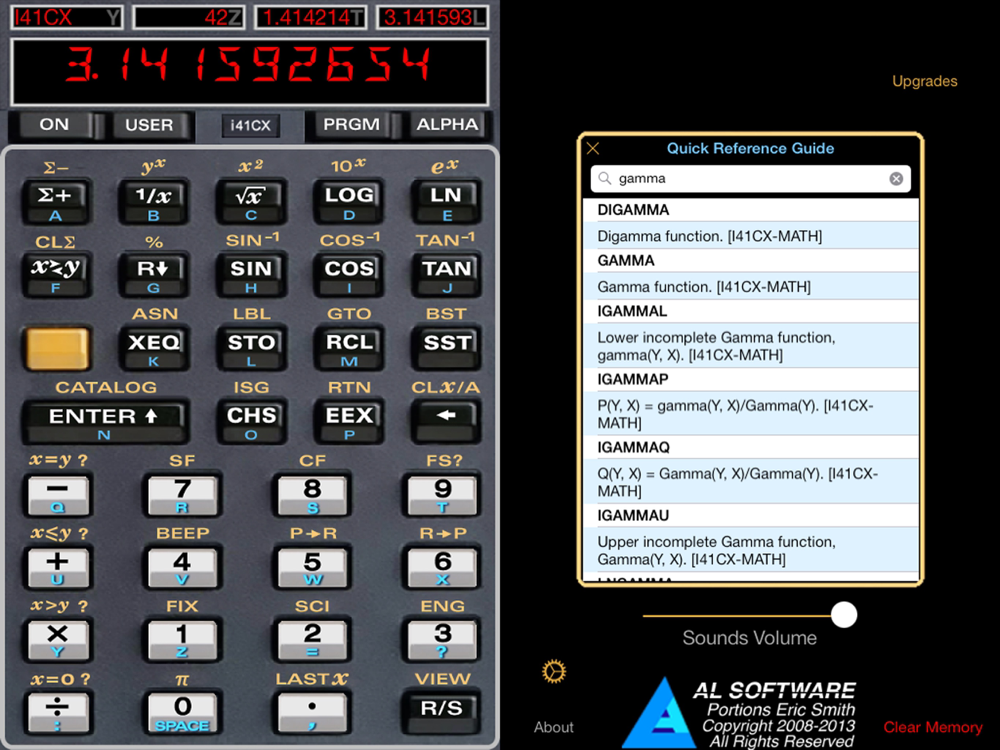Tap the backspace arrow key
The image size is (1000, 750).
[446, 422]
